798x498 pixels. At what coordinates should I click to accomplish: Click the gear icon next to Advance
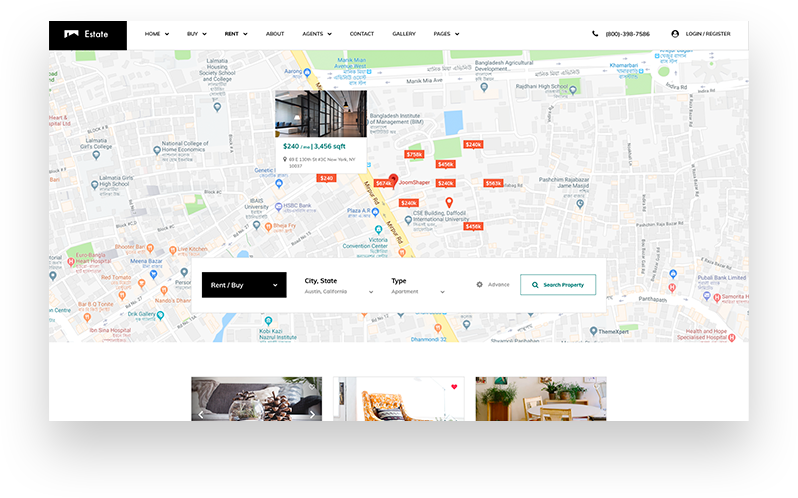tap(480, 285)
